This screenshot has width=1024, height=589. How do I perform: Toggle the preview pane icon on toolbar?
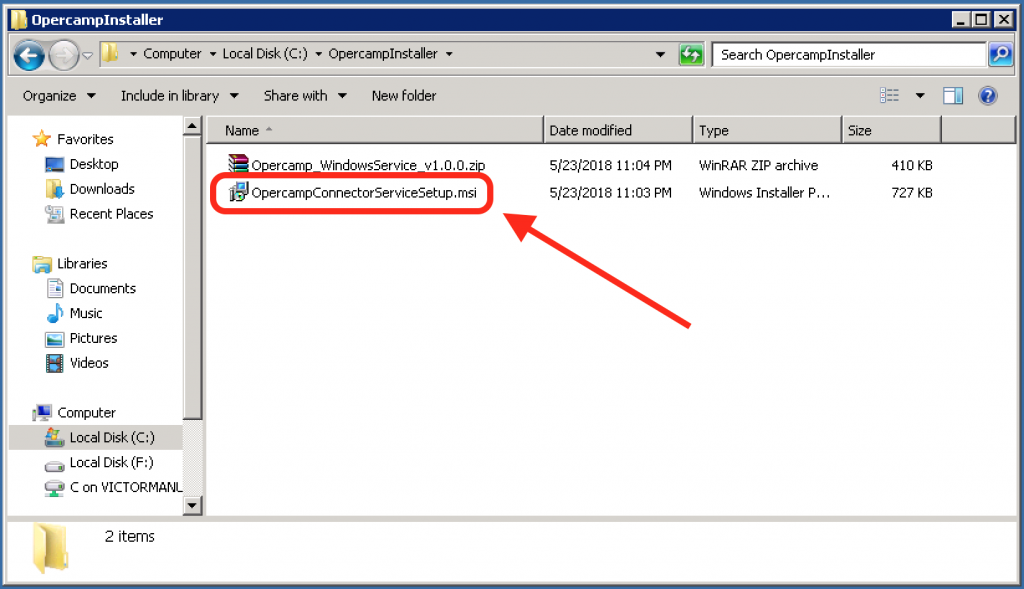coord(952,95)
